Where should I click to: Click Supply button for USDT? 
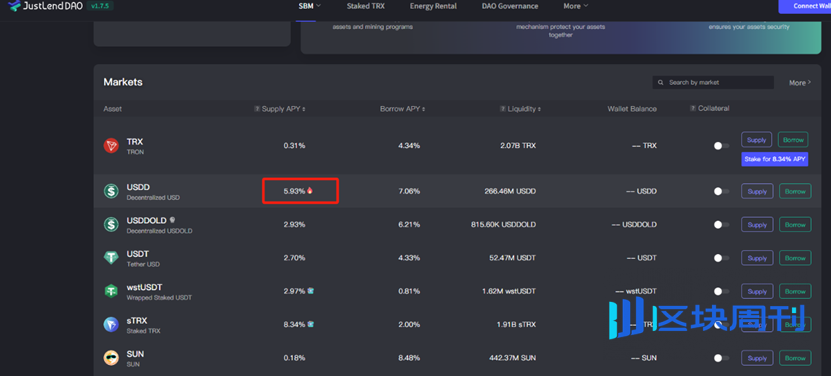(757, 258)
